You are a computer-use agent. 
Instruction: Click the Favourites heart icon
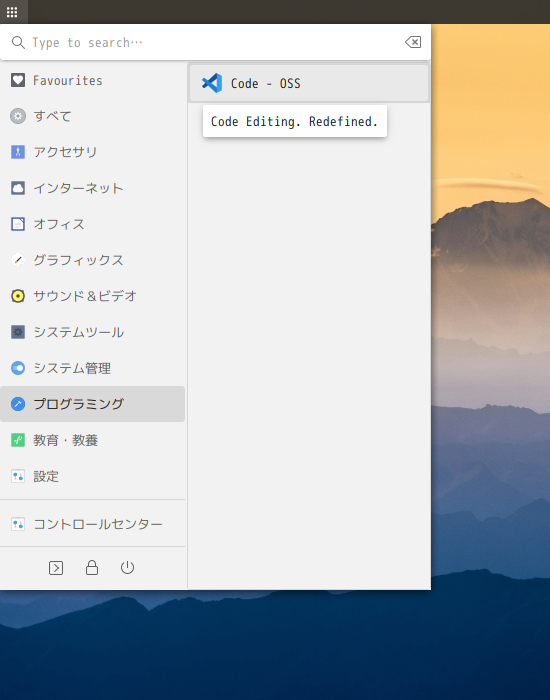18,80
